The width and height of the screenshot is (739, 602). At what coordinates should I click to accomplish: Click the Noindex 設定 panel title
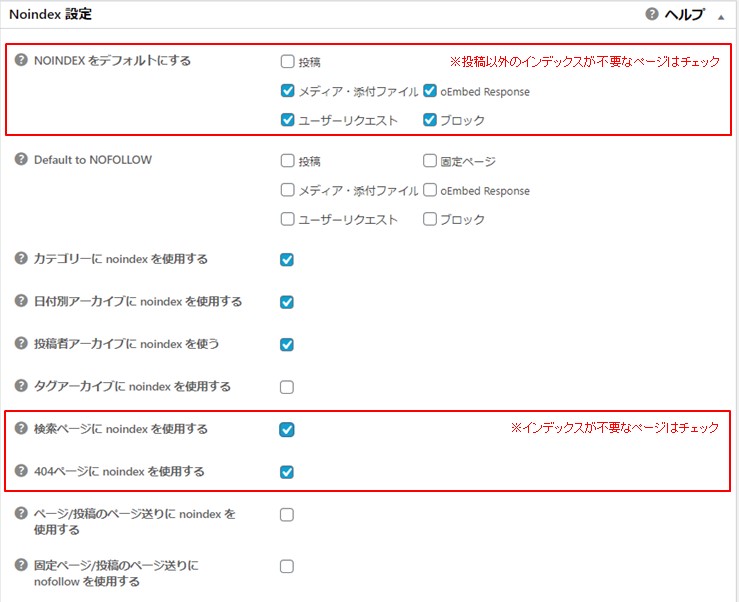click(50, 14)
